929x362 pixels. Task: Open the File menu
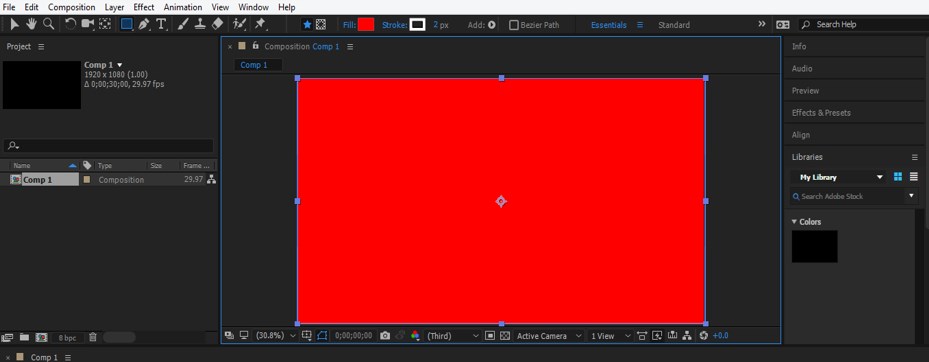[x=9, y=7]
